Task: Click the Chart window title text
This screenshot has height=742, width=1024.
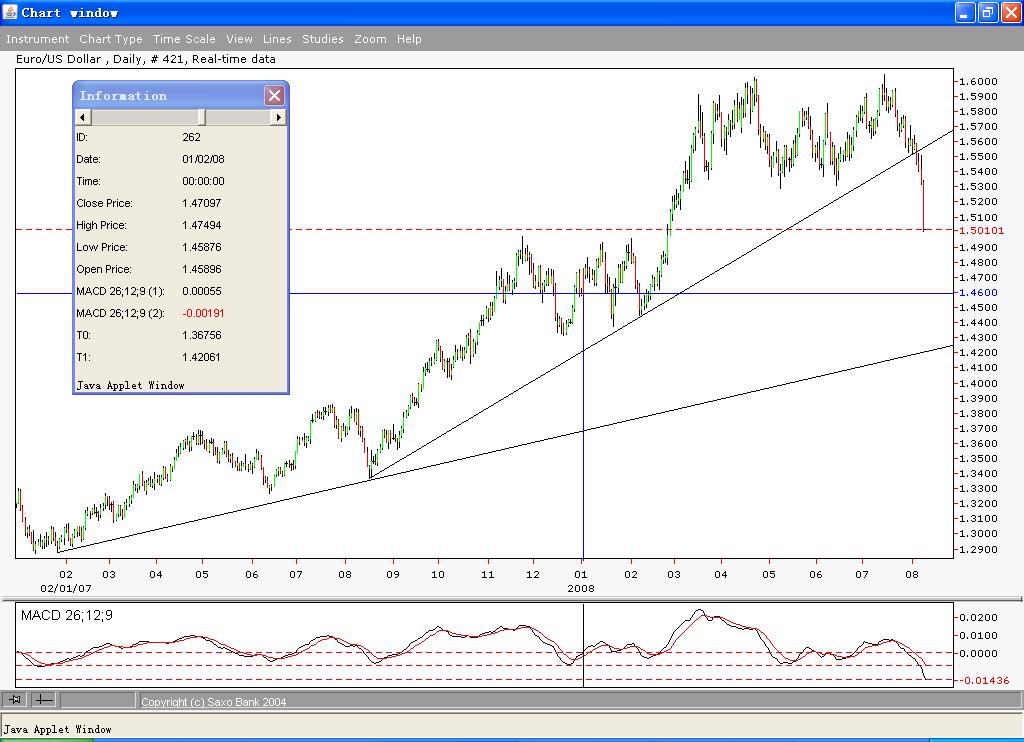Action: click(x=69, y=13)
